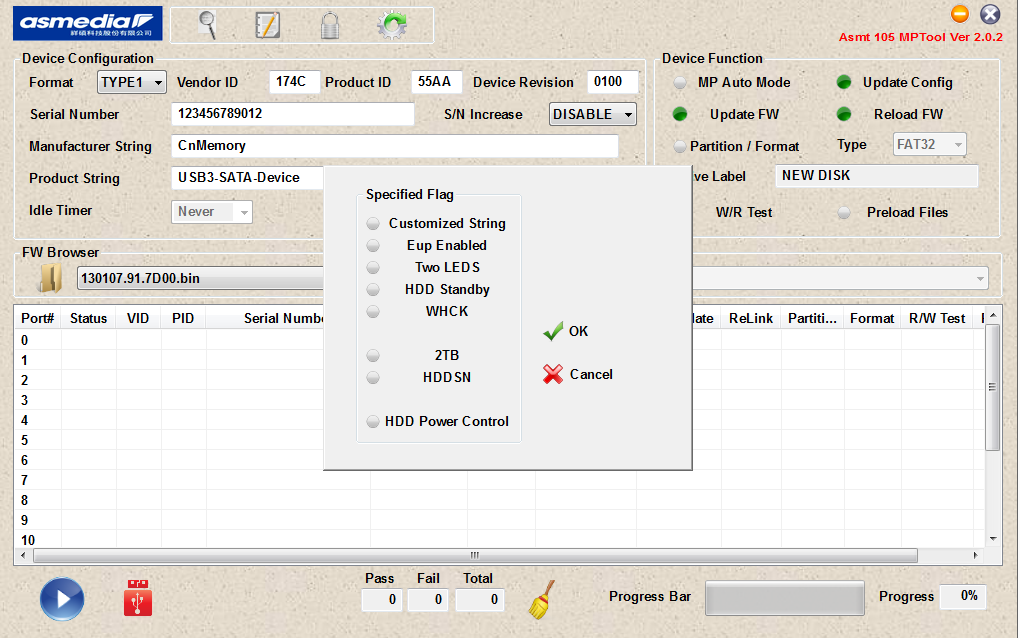Confirm with the green check OK button
Viewport: 1020px width, 638px height.
pyautogui.click(x=565, y=331)
